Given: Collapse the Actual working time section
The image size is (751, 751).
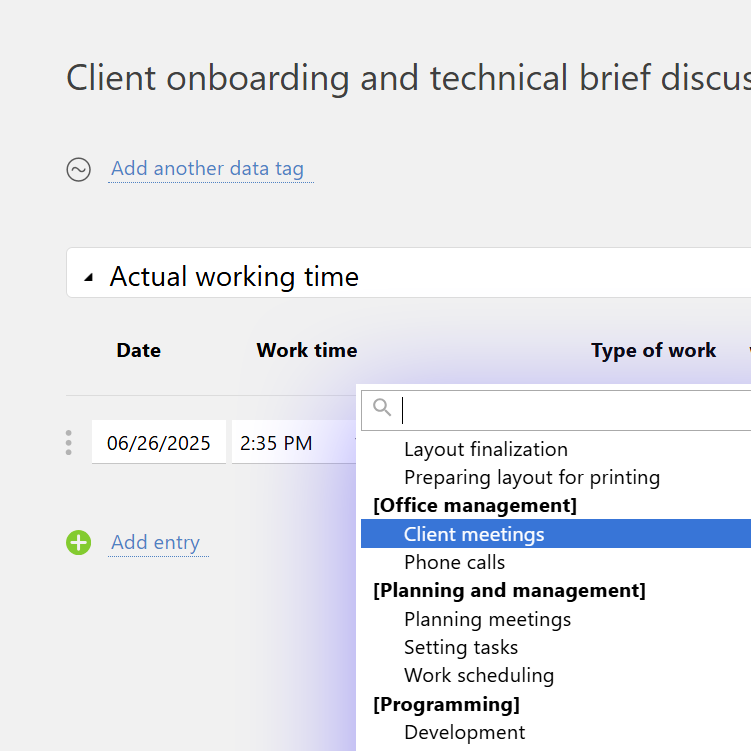Looking at the screenshot, I should point(89,277).
